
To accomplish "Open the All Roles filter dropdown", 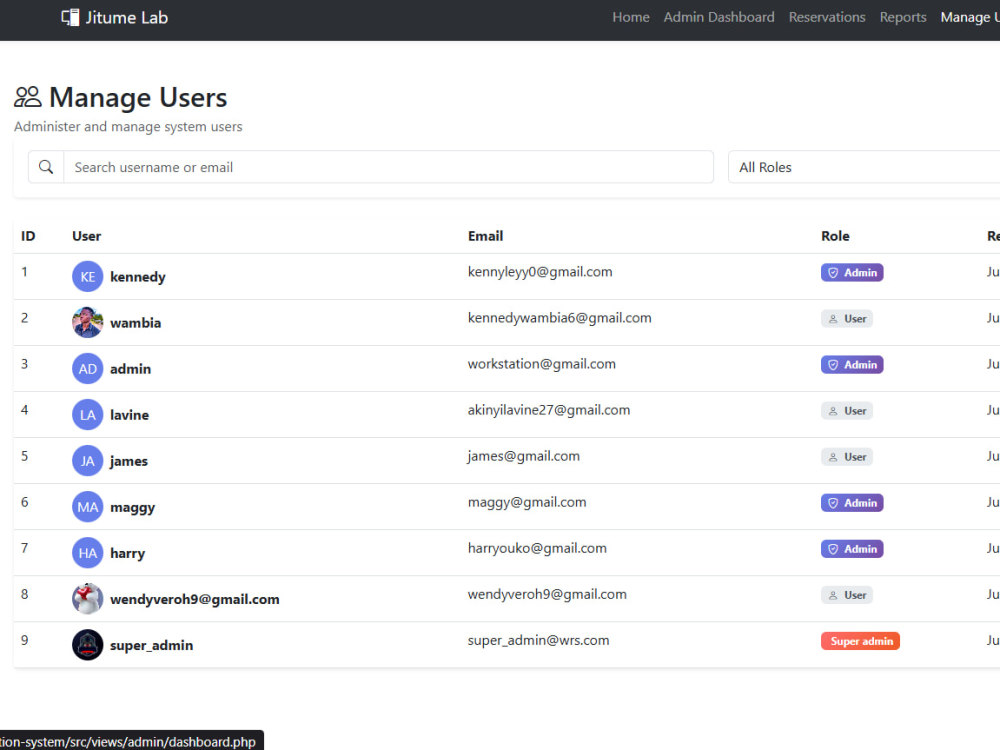I will 864,167.
